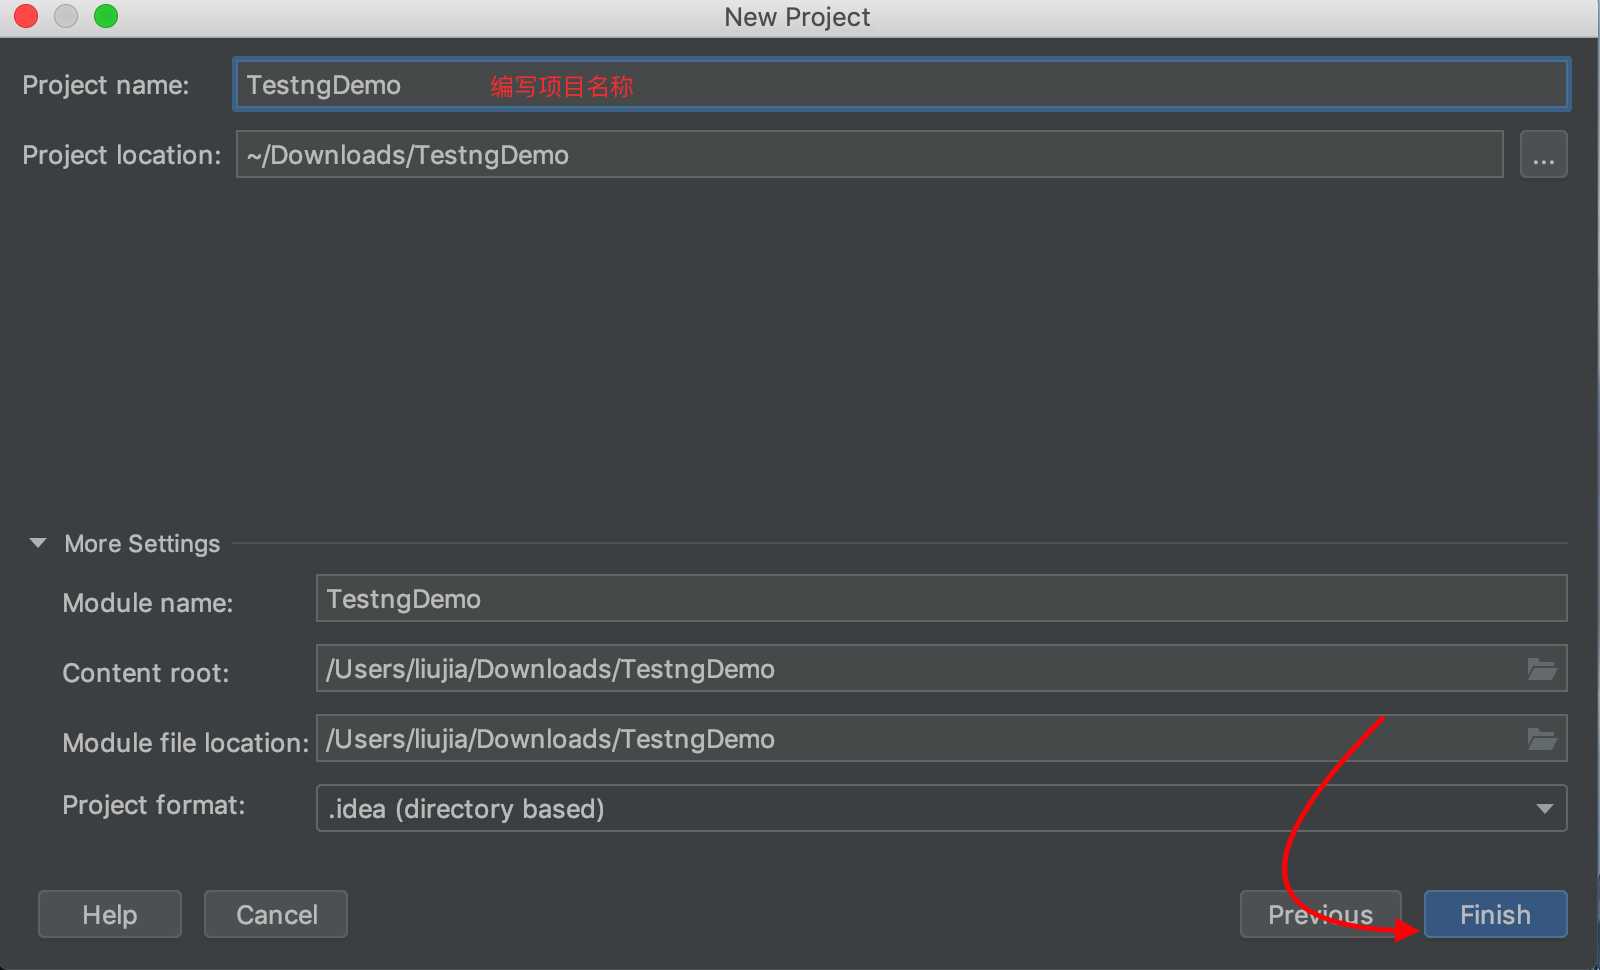The width and height of the screenshot is (1600, 970).
Task: Open the Project format dropdown
Action: 941,809
